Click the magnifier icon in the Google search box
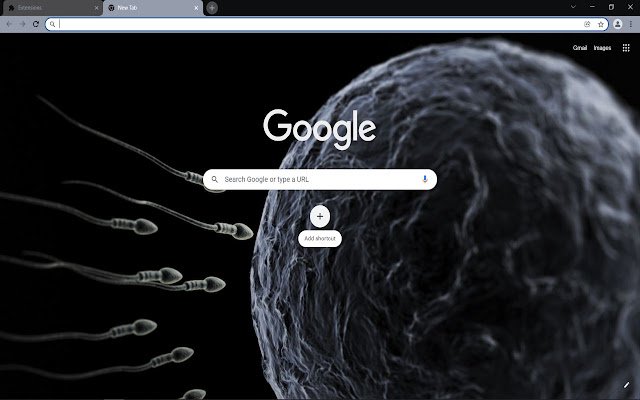Image resolution: width=640 pixels, height=400 pixels. coord(215,179)
